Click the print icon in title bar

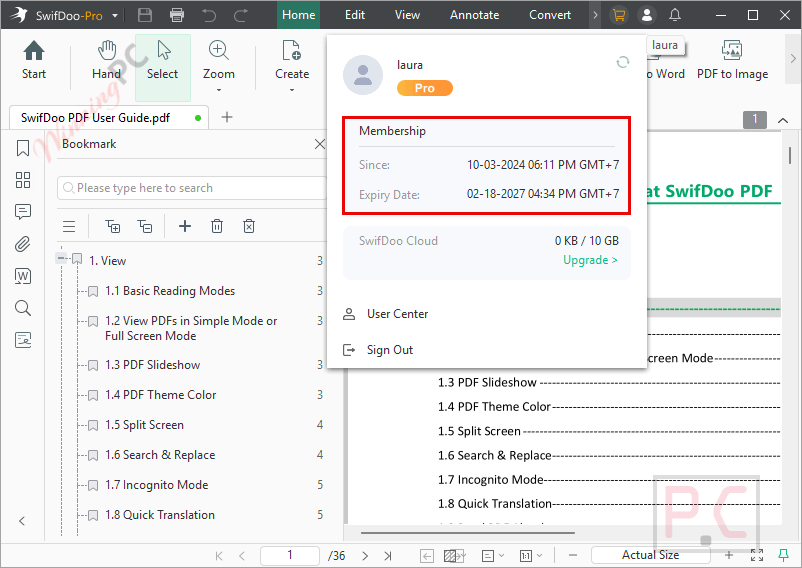177,15
